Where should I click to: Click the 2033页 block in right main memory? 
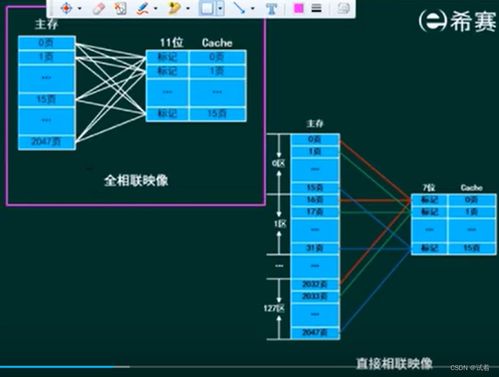tap(315, 296)
